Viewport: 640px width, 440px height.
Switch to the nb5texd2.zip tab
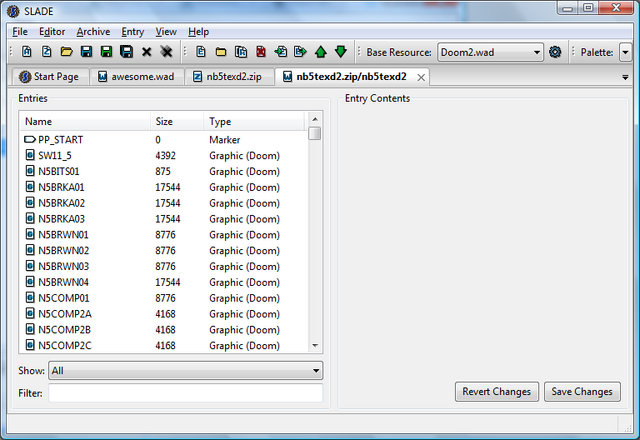point(229,77)
